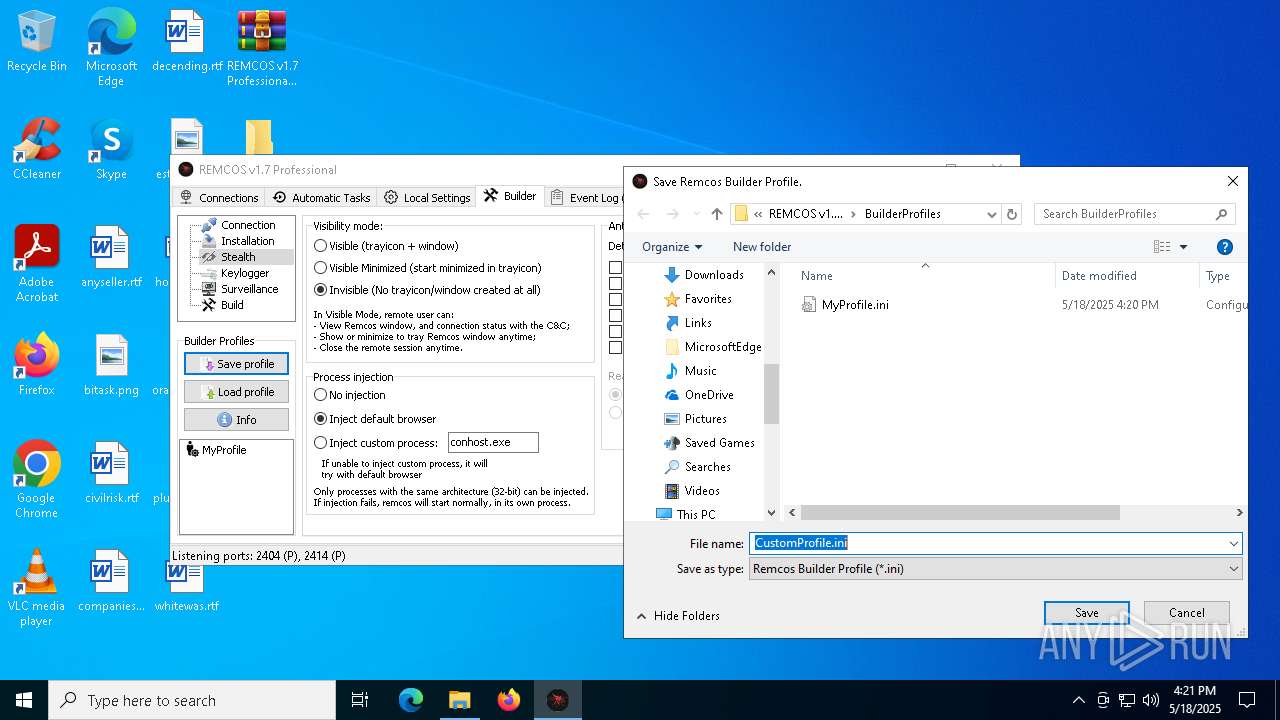
Task: Click the Windows Start button
Action: click(x=24, y=700)
